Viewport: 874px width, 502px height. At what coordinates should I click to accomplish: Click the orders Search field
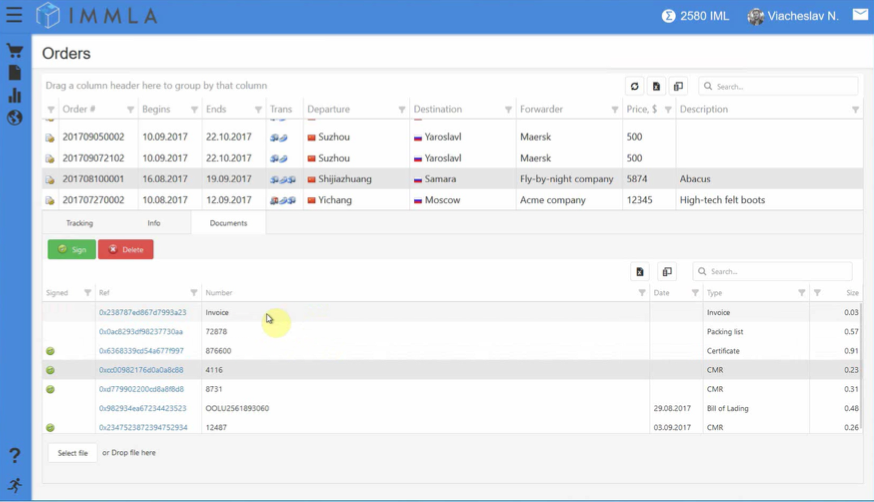point(778,86)
